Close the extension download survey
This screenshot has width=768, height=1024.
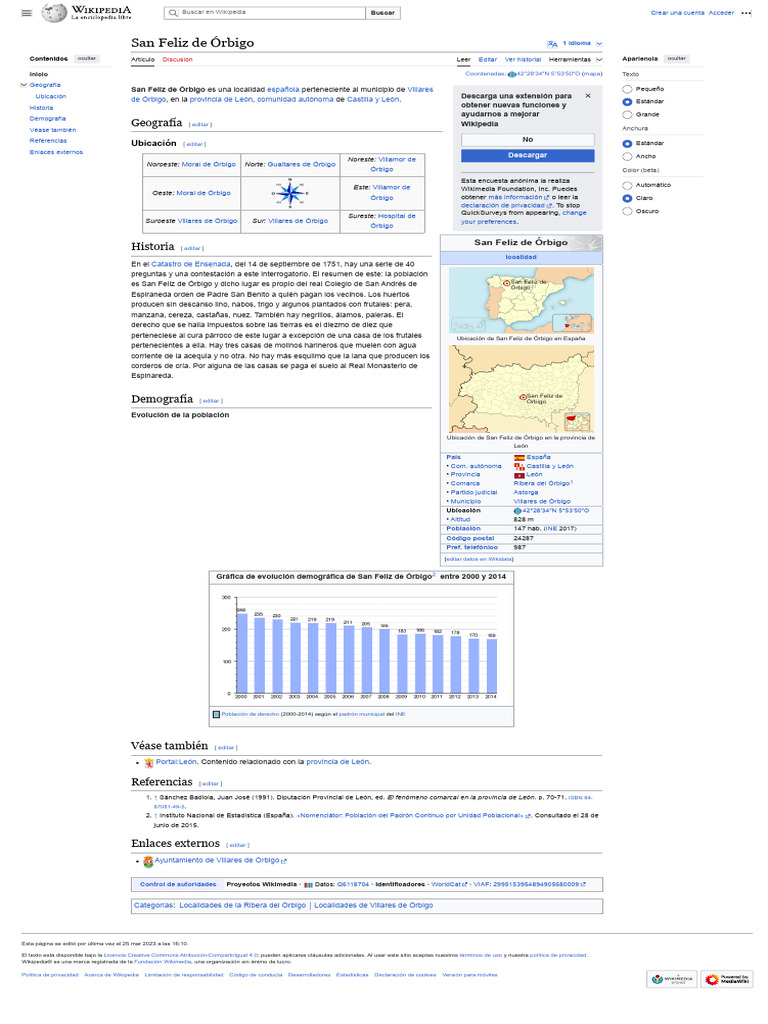(588, 96)
